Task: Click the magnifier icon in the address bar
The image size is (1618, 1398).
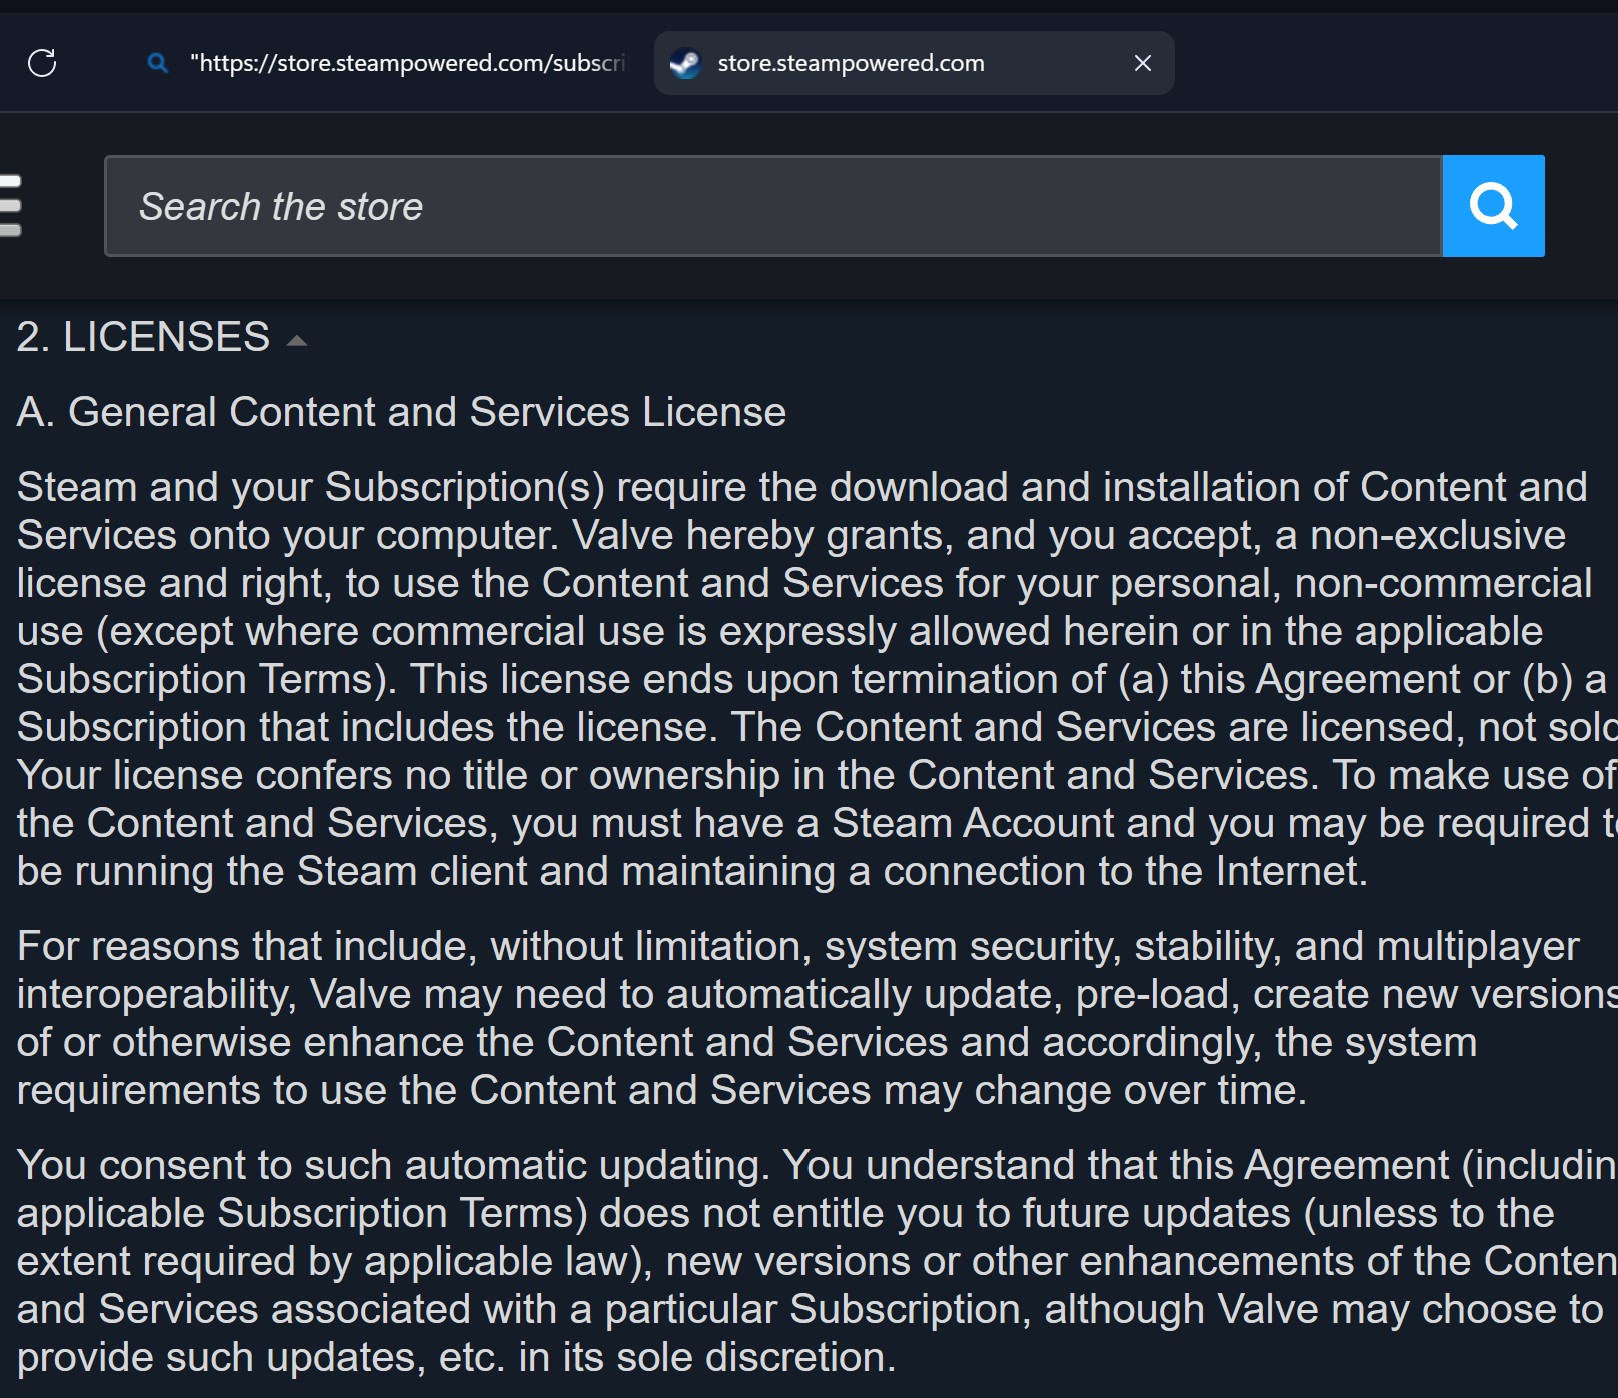Action: 157,63
